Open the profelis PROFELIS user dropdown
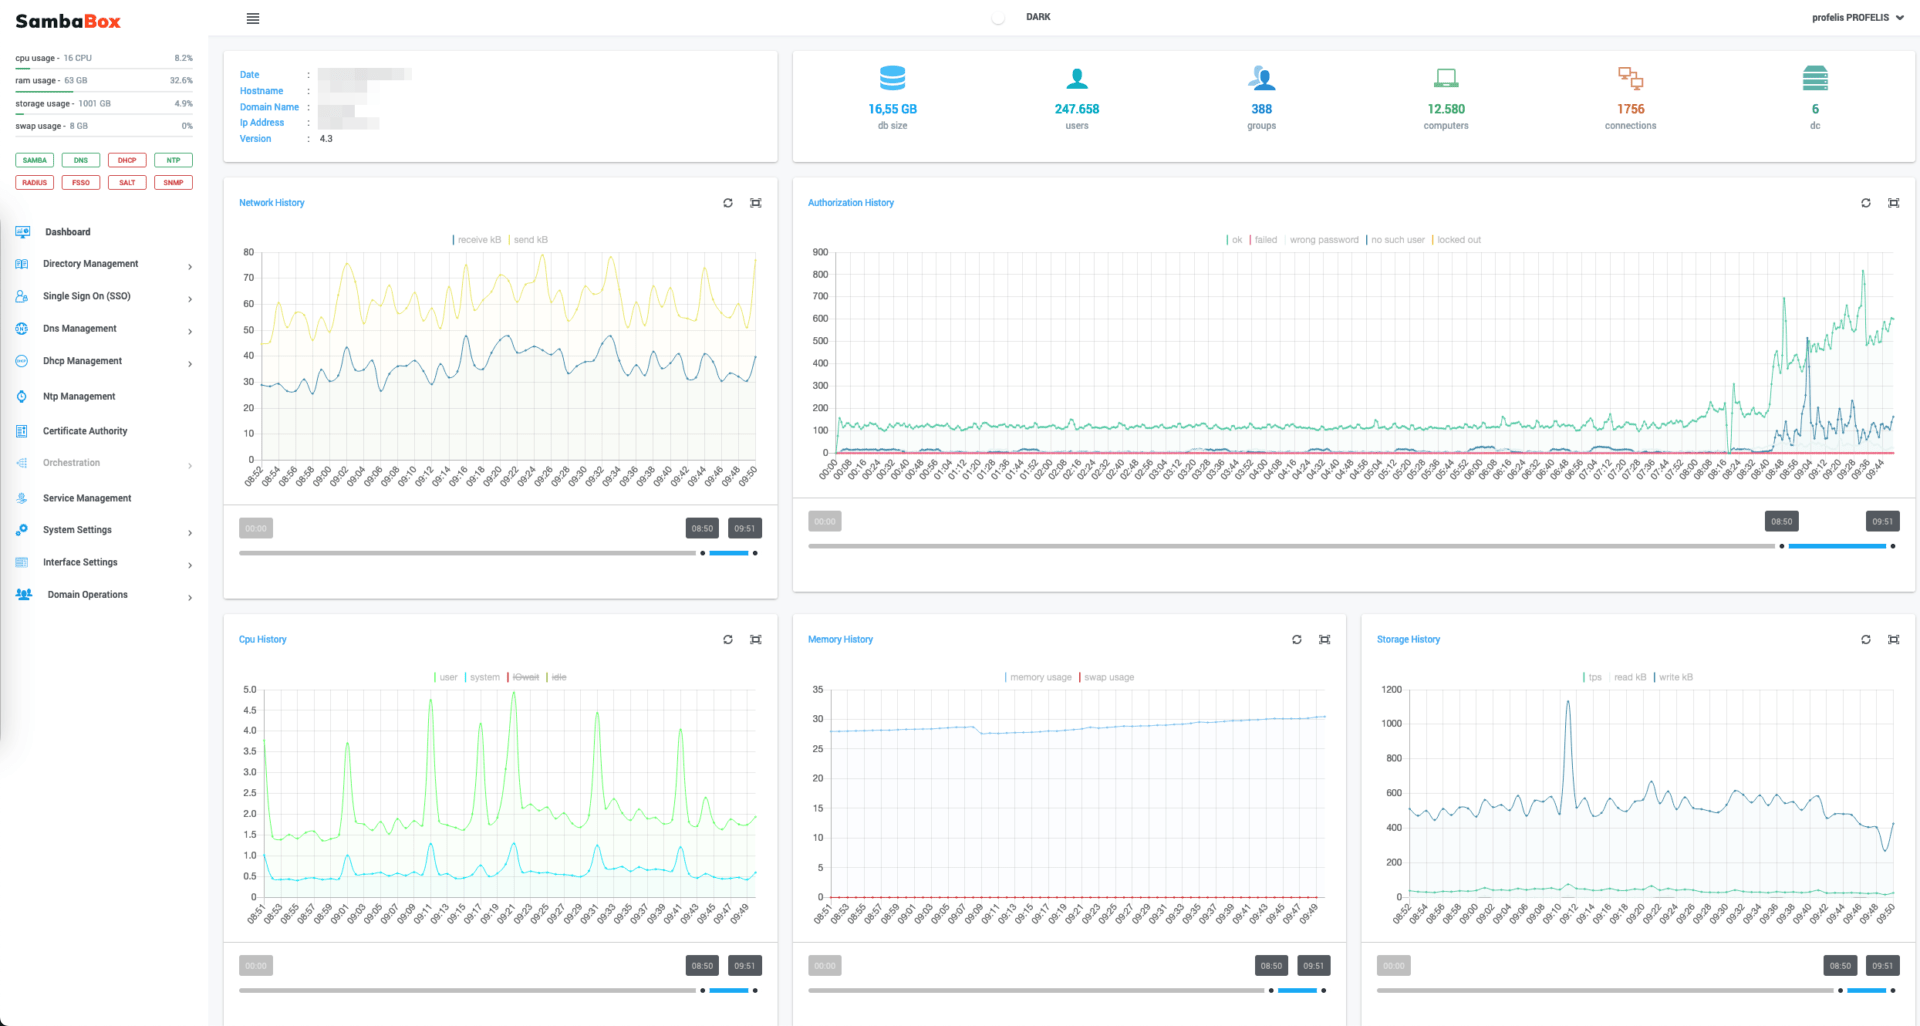 1857,17
